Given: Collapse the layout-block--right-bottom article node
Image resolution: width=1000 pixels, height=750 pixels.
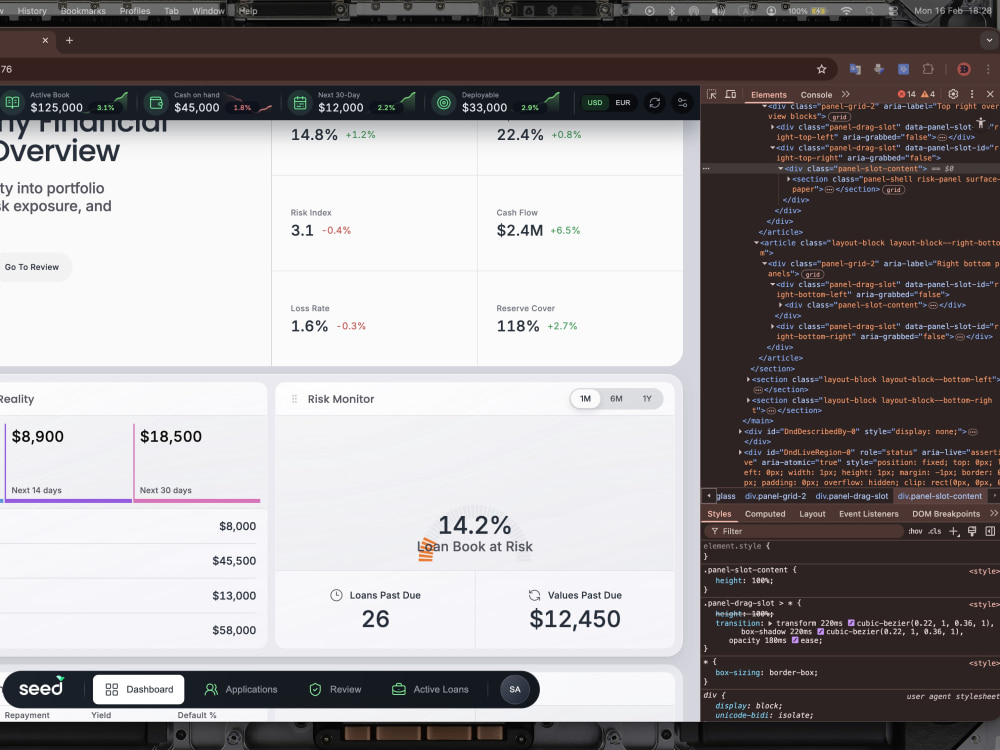Looking at the screenshot, I should 757,243.
